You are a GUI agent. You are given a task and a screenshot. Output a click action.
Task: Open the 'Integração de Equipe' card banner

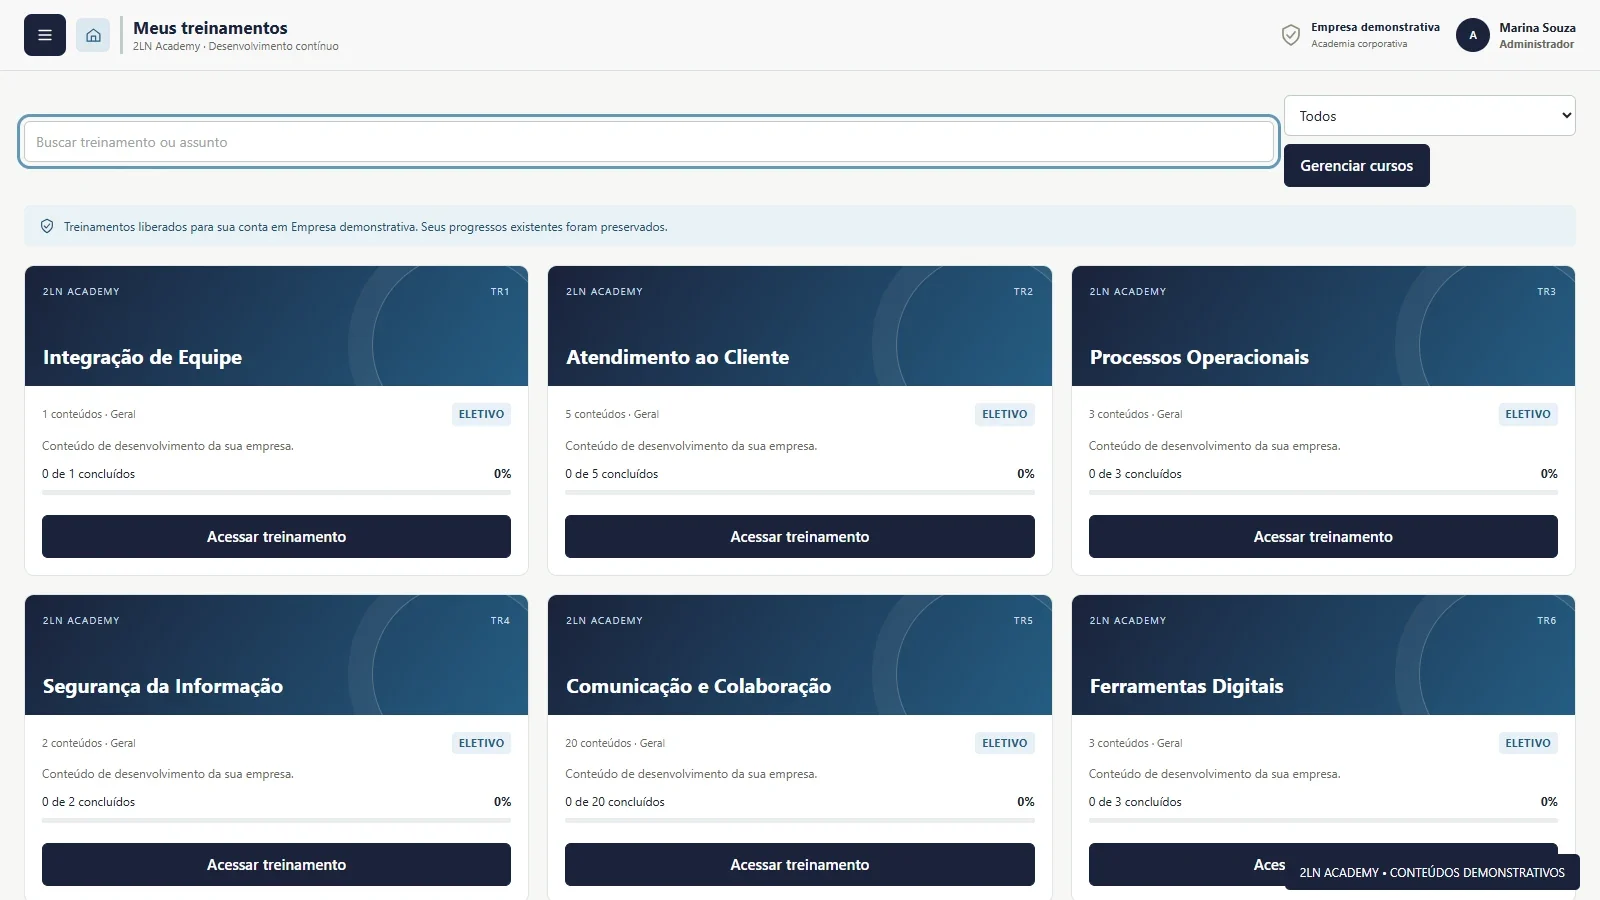pos(276,326)
